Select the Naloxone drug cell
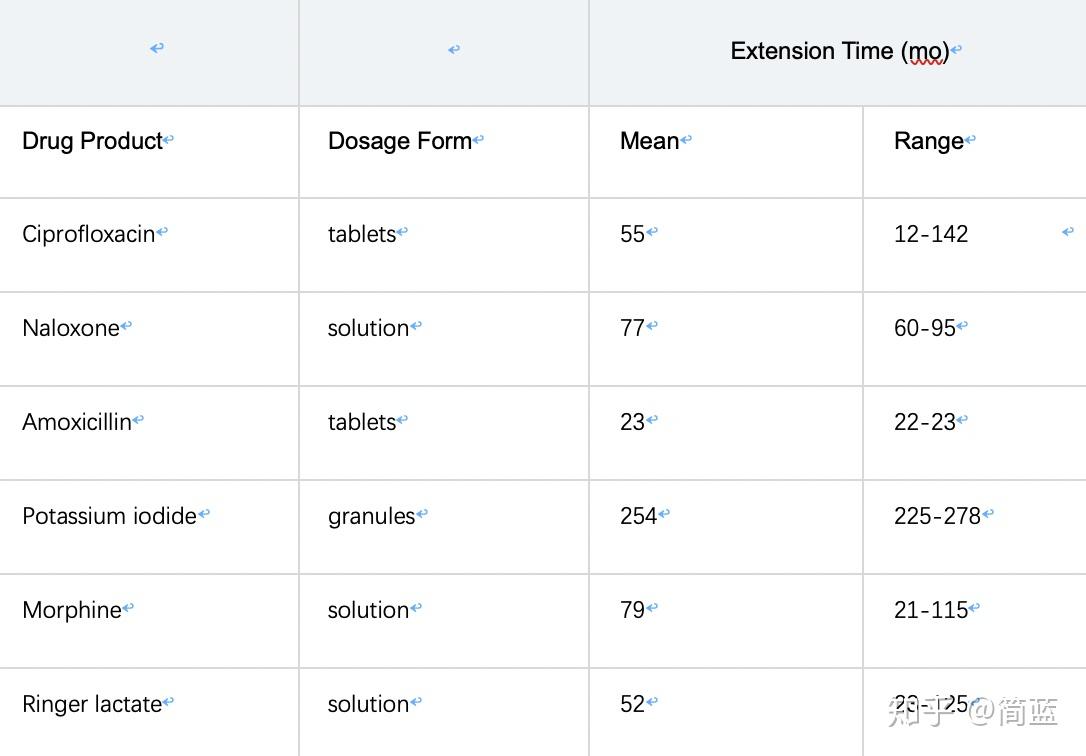This screenshot has width=1086, height=756. coord(70,328)
